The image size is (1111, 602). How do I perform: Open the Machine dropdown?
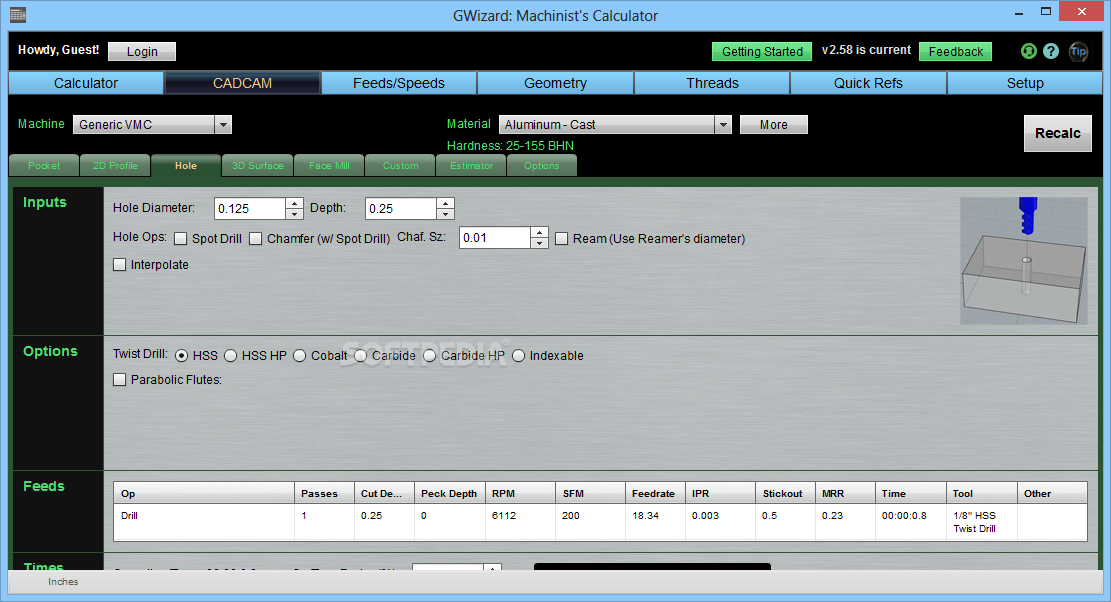(223, 125)
